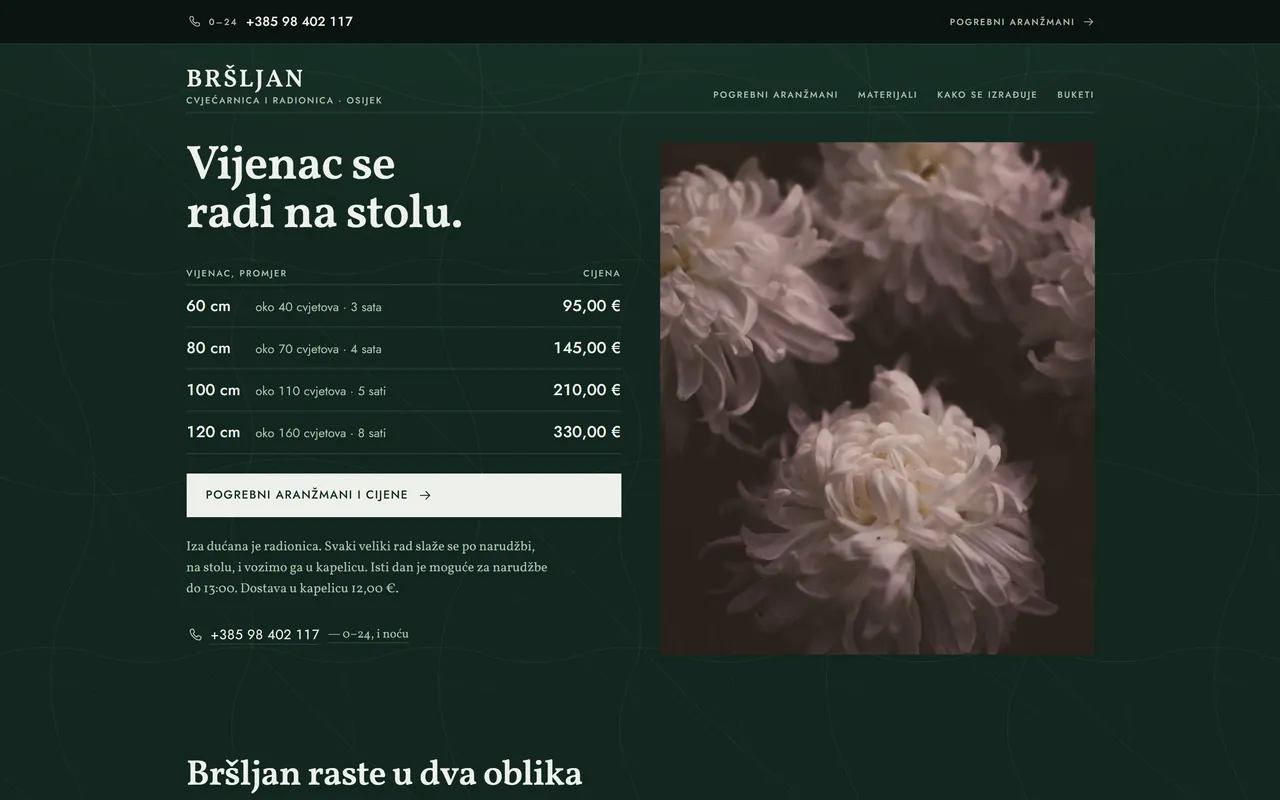This screenshot has width=1280, height=800.
Task: Click the text oko 110 cvjetova · 5 sati
Action: coord(320,391)
